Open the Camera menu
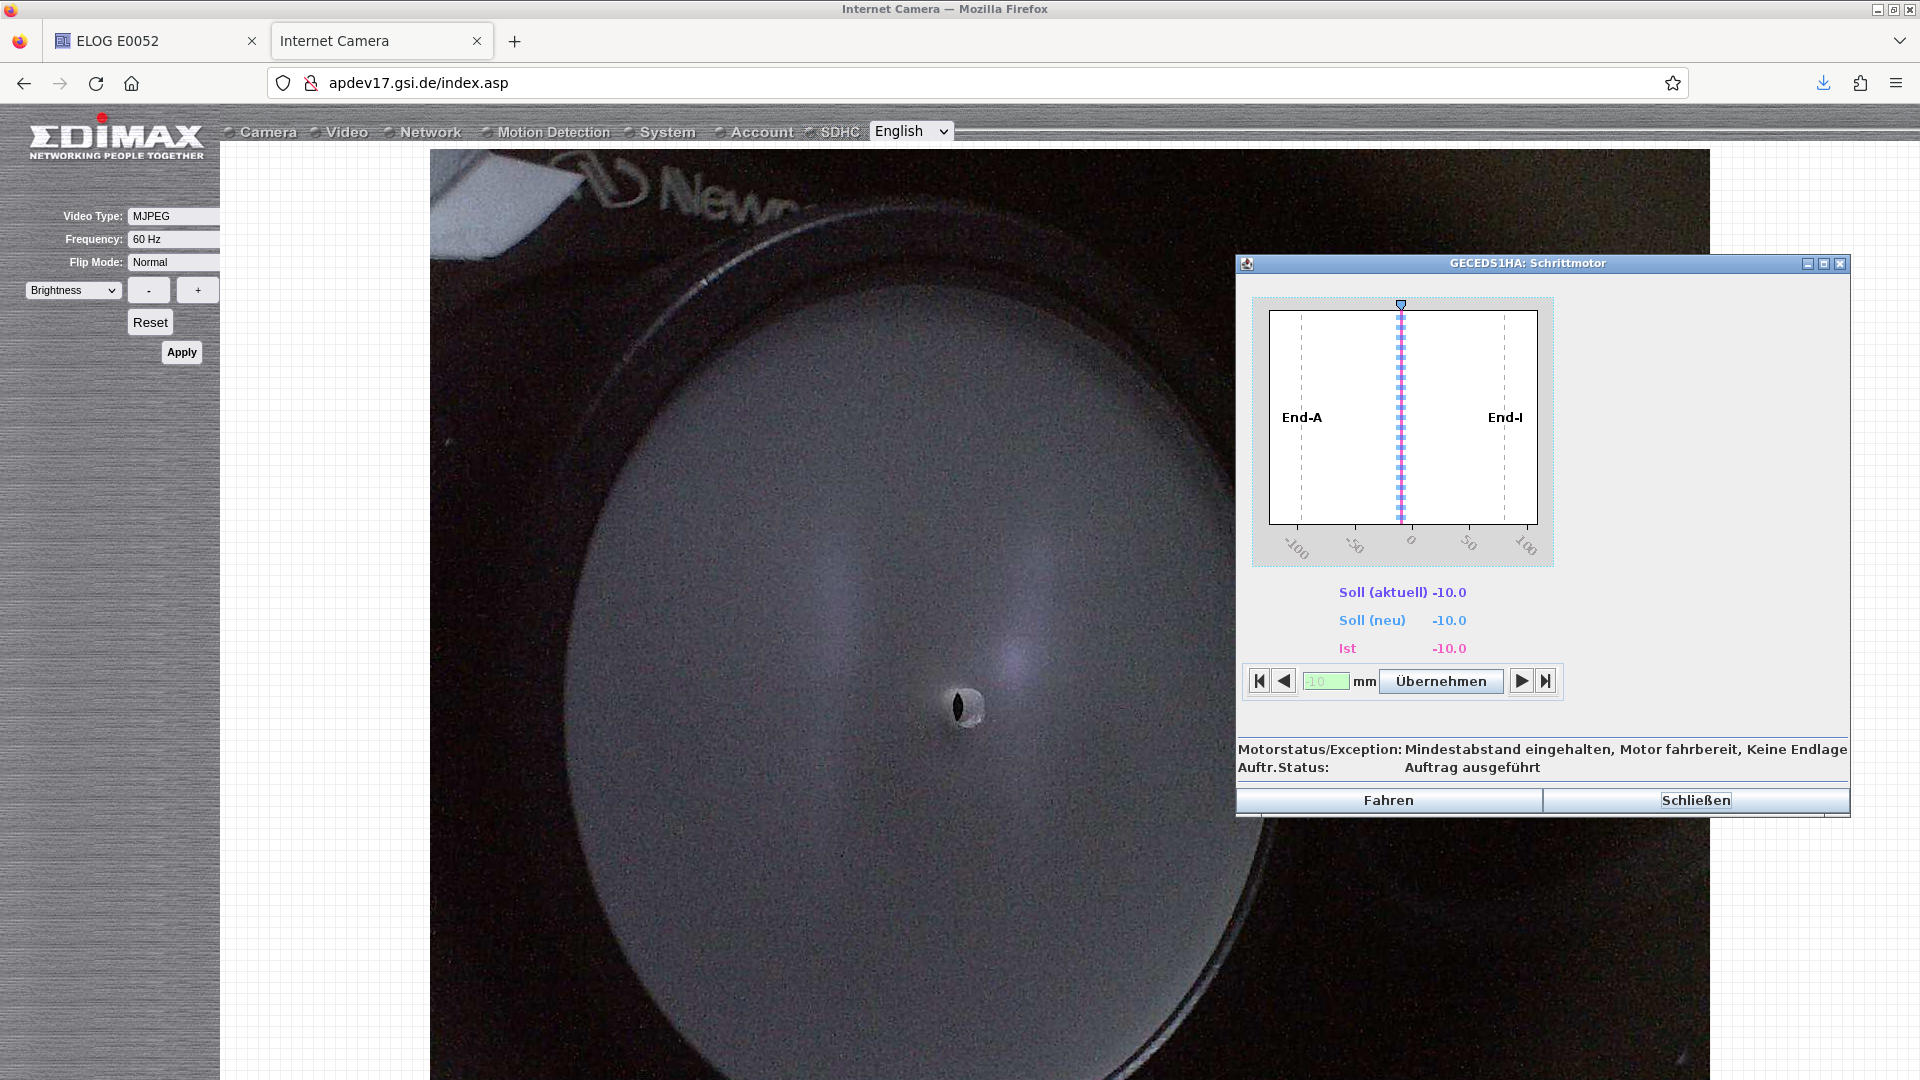This screenshot has height=1080, width=1920. pos(268,132)
